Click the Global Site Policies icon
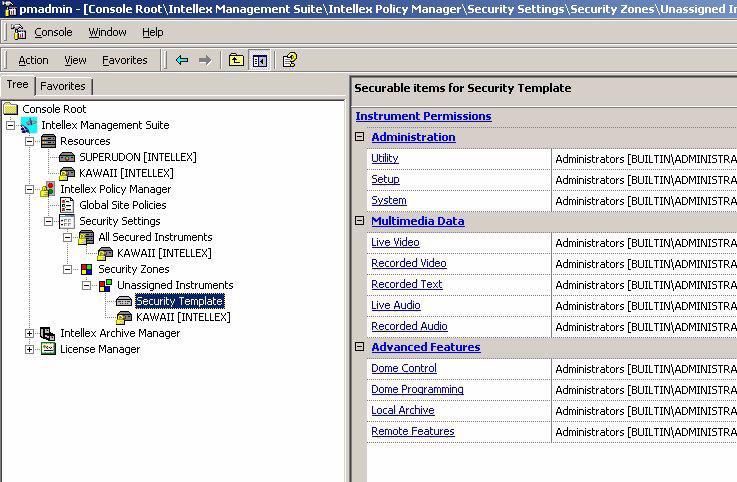This screenshot has width=737, height=482. [67, 205]
